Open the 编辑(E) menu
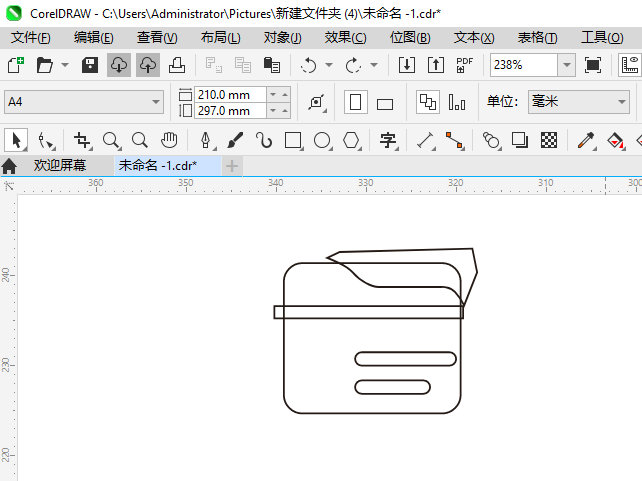 [93, 38]
